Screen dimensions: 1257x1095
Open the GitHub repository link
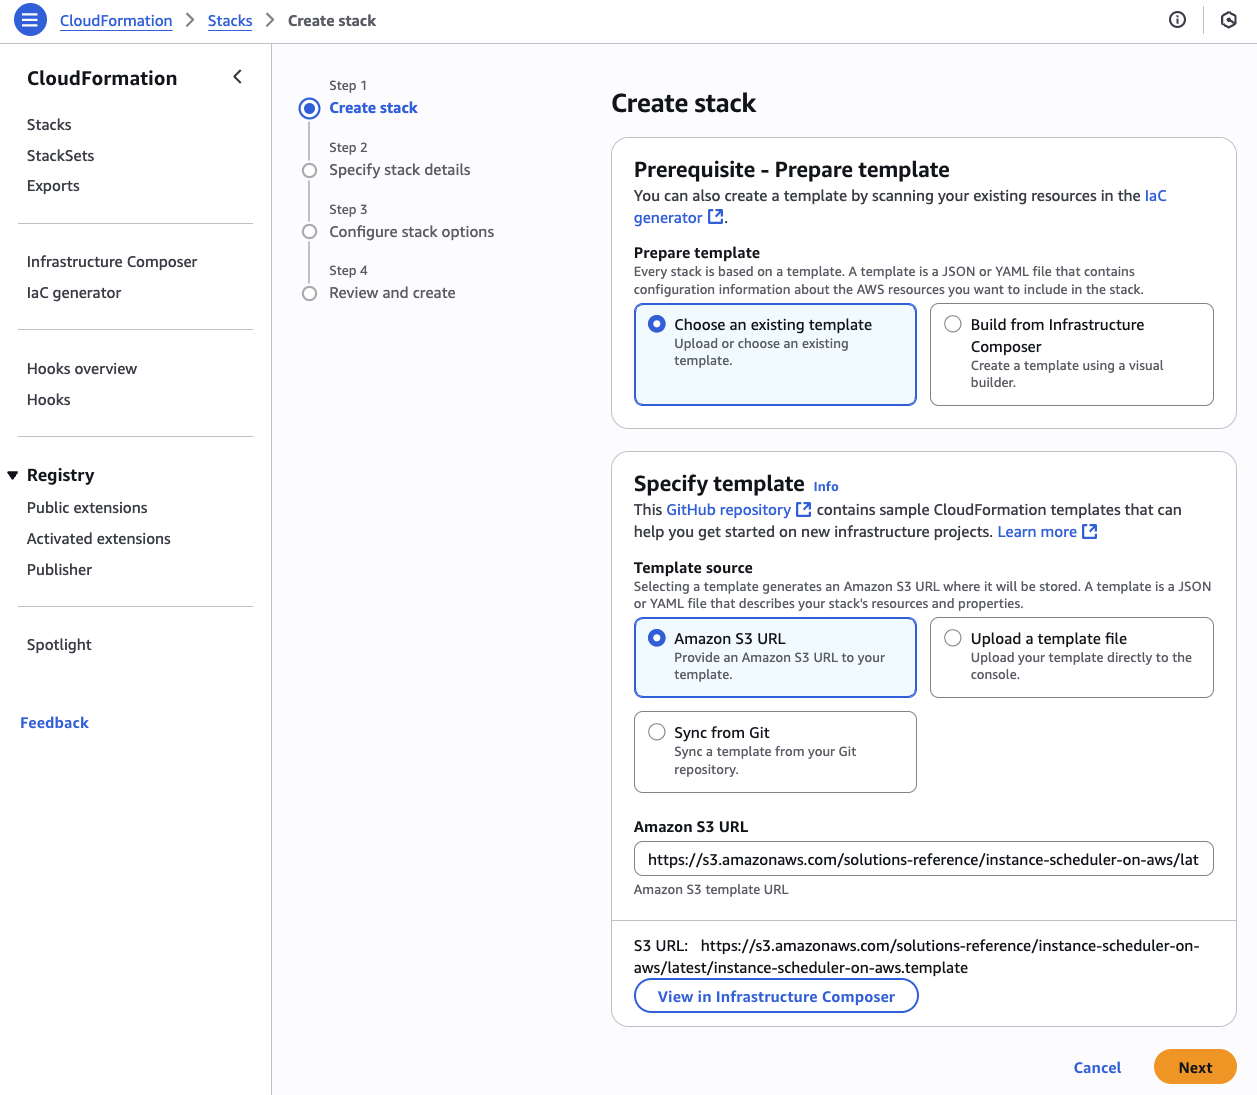point(729,510)
